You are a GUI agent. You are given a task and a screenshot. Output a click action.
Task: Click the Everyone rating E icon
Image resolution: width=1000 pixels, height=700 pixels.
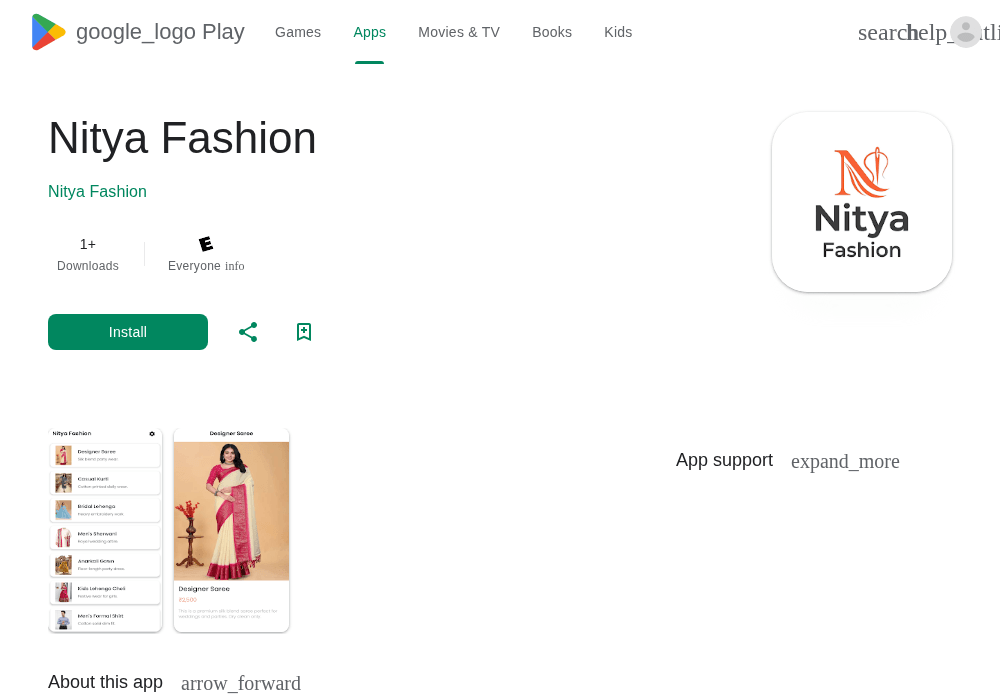(x=206, y=244)
